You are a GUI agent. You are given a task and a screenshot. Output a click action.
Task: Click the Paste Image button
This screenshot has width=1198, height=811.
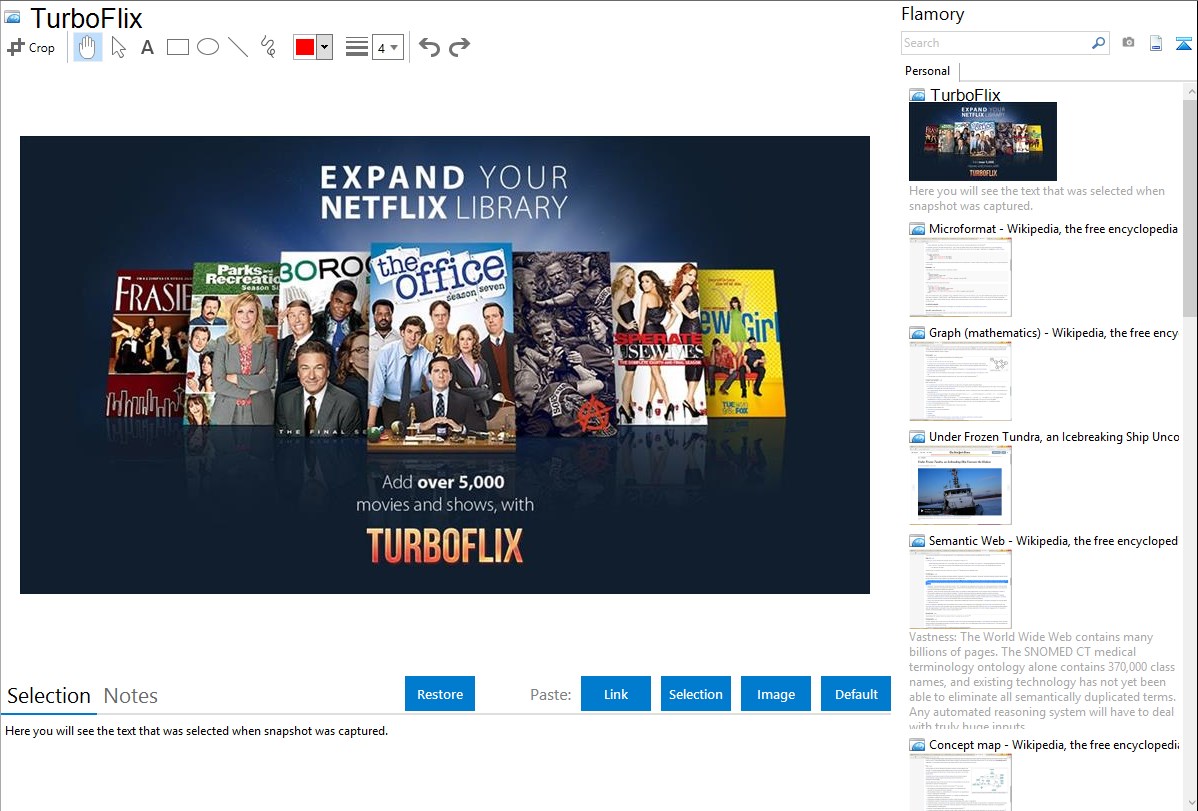776,694
